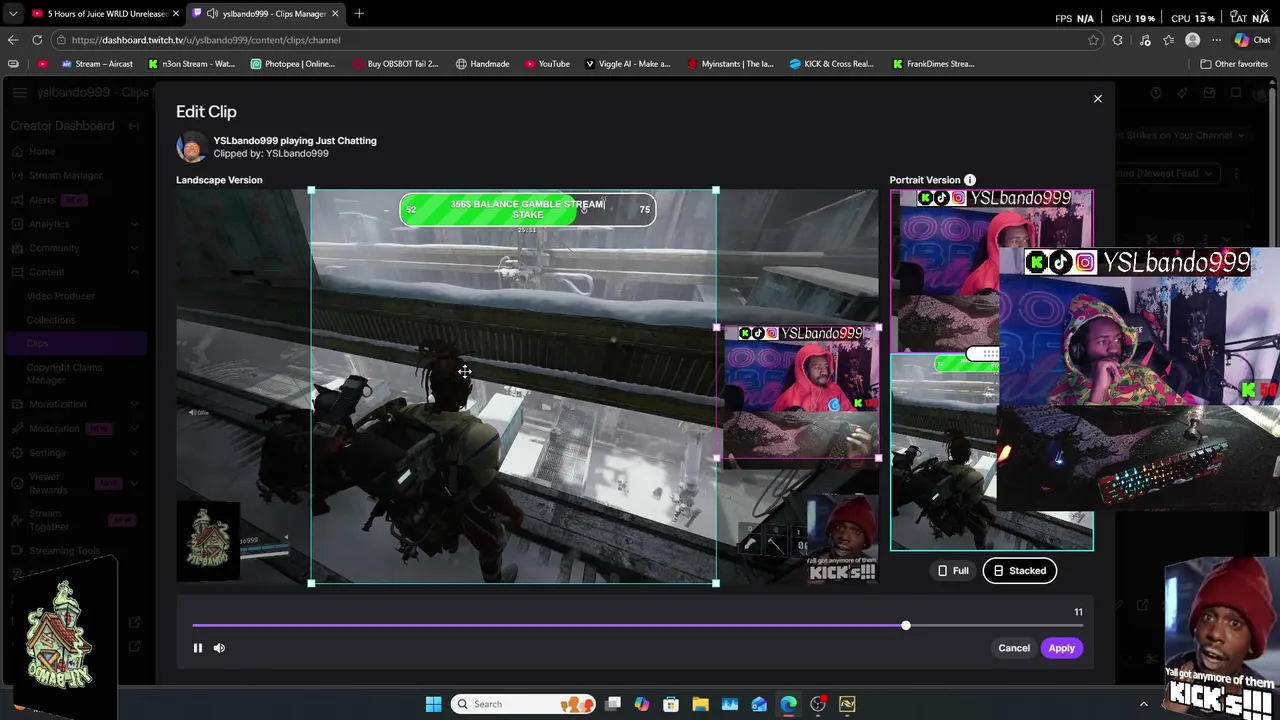Cancel the clip editing

[x=1013, y=648]
